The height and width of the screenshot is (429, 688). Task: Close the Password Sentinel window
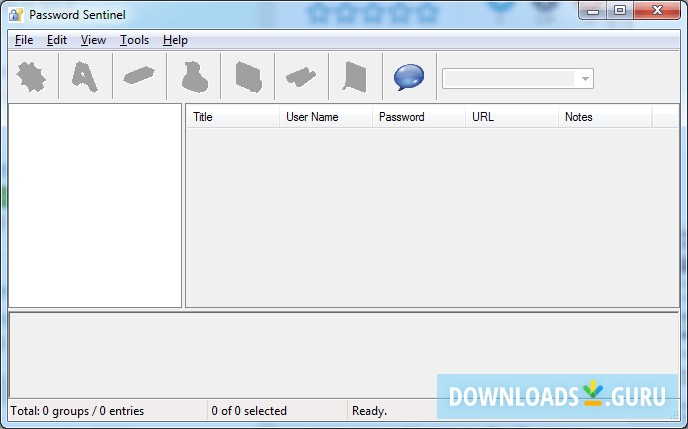tap(657, 11)
